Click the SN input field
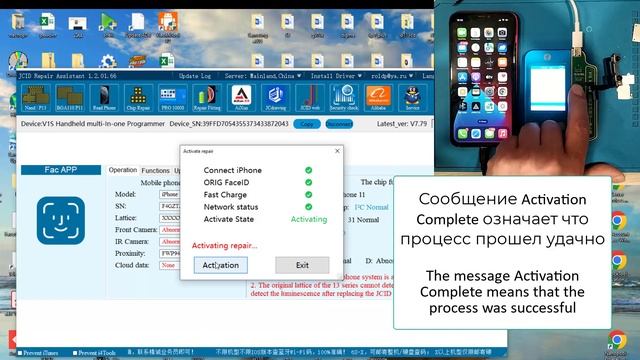The width and height of the screenshot is (640, 360). click(x=170, y=207)
